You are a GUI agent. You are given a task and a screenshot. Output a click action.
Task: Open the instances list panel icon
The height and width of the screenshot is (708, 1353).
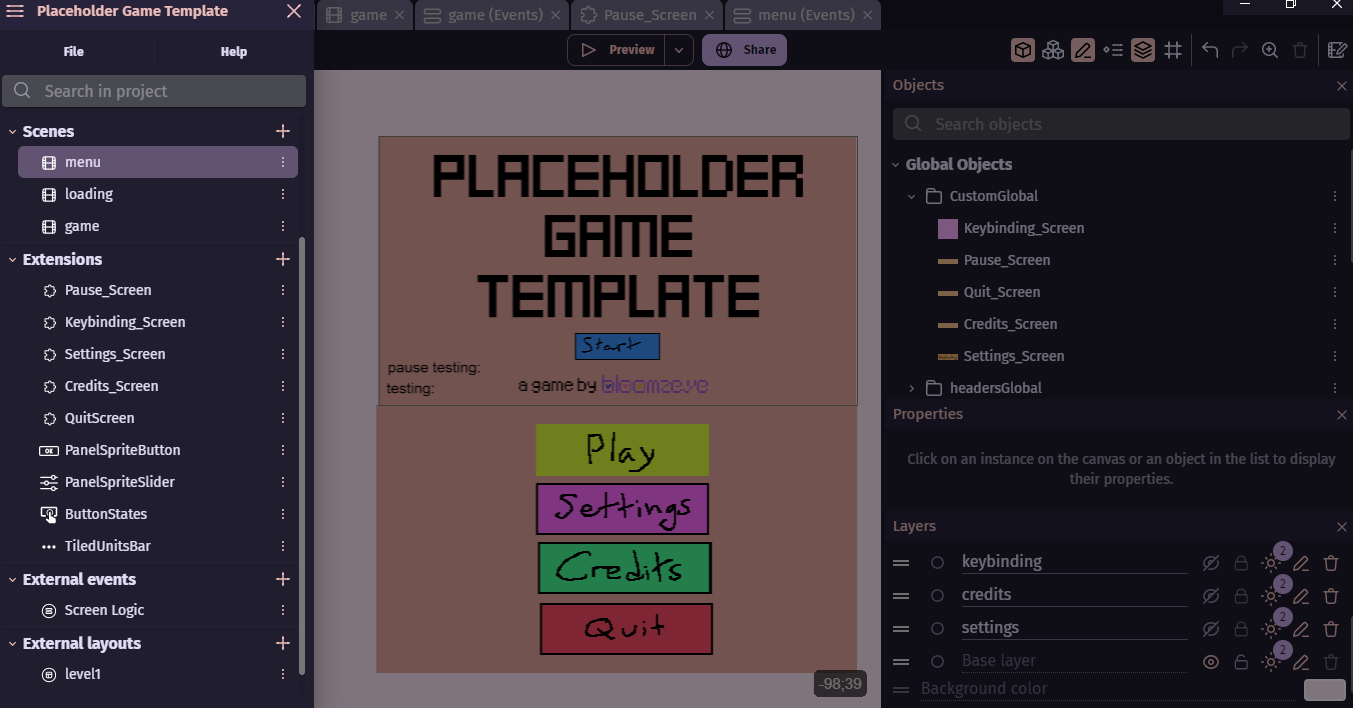pos(1113,50)
